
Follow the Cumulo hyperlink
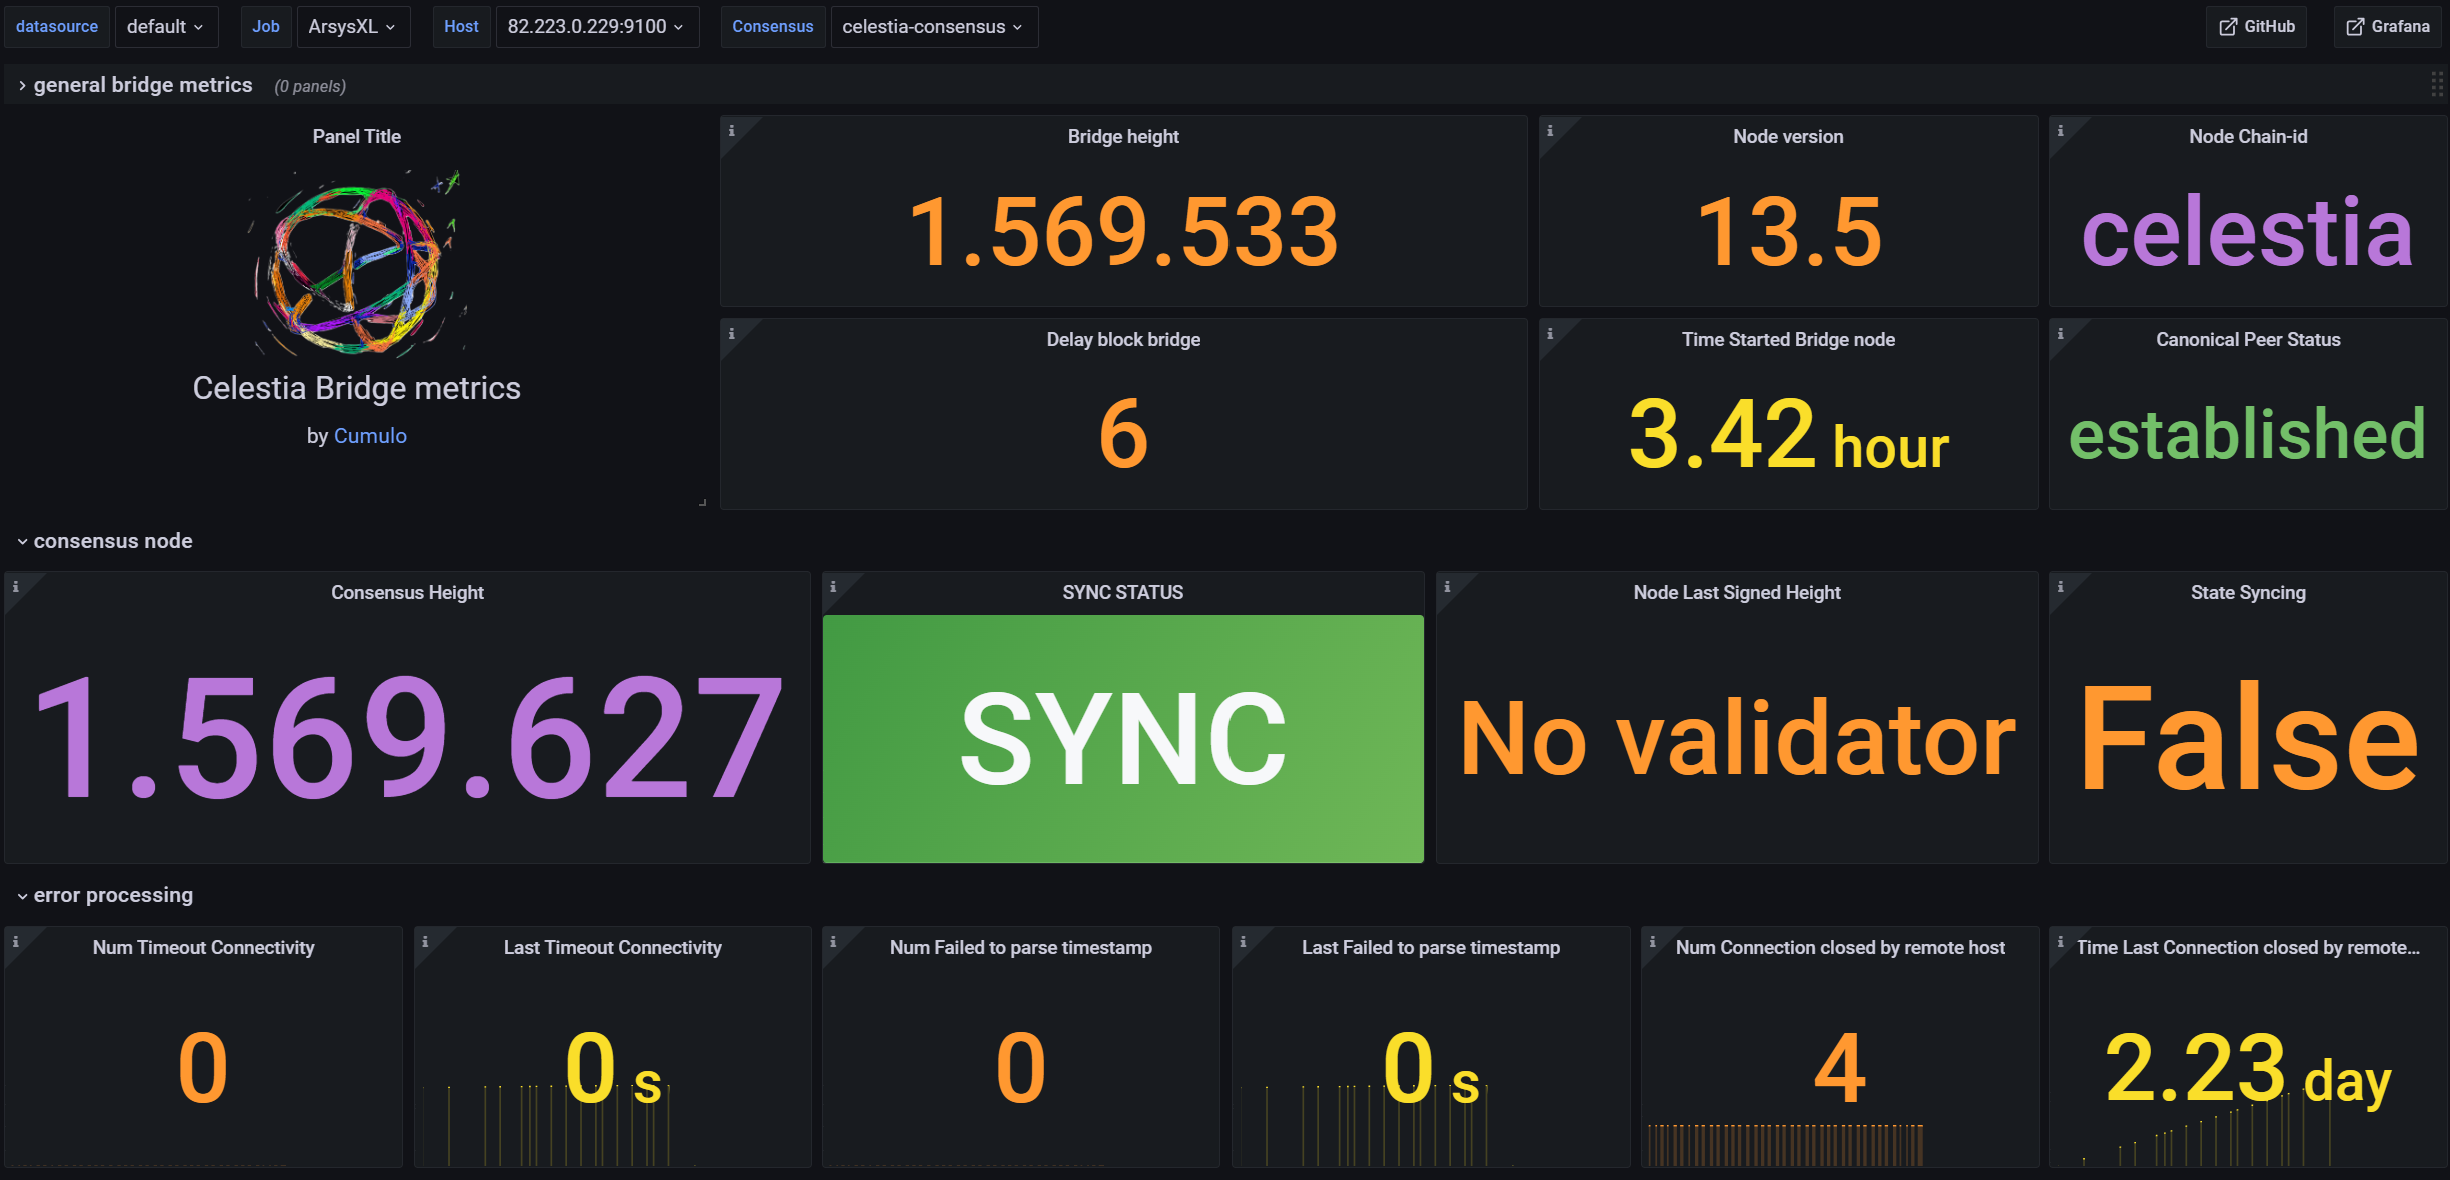coord(370,436)
